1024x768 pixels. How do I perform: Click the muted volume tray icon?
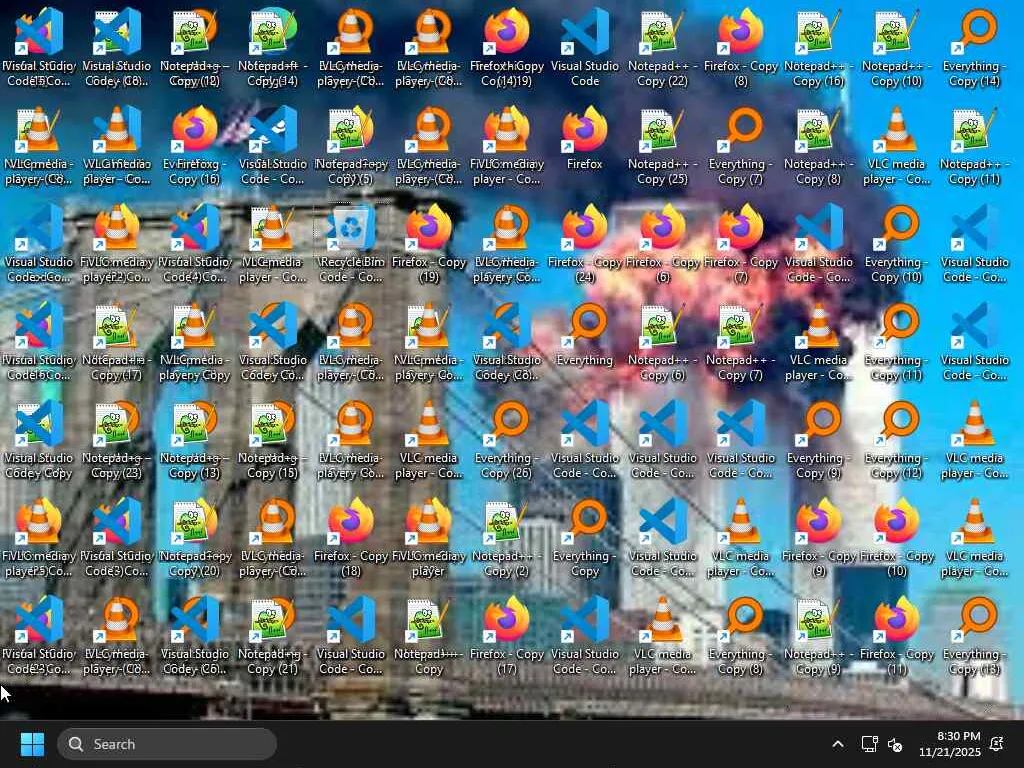click(895, 744)
